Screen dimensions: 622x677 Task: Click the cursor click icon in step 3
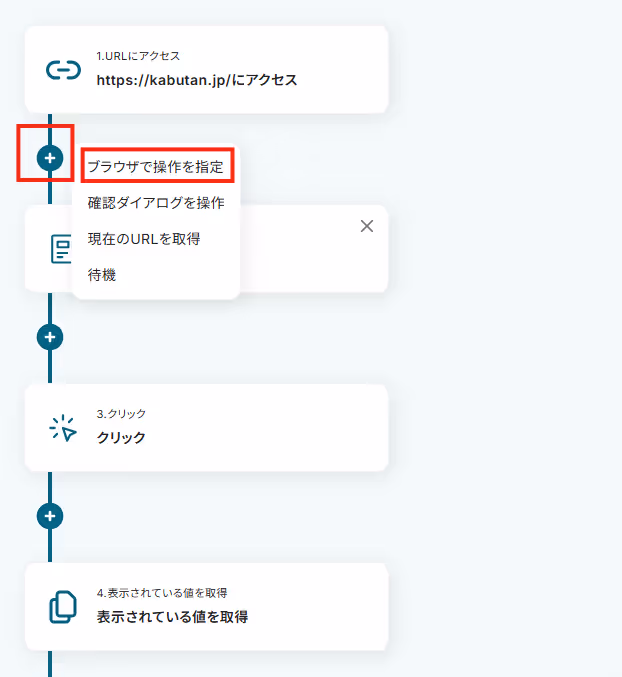(x=63, y=428)
